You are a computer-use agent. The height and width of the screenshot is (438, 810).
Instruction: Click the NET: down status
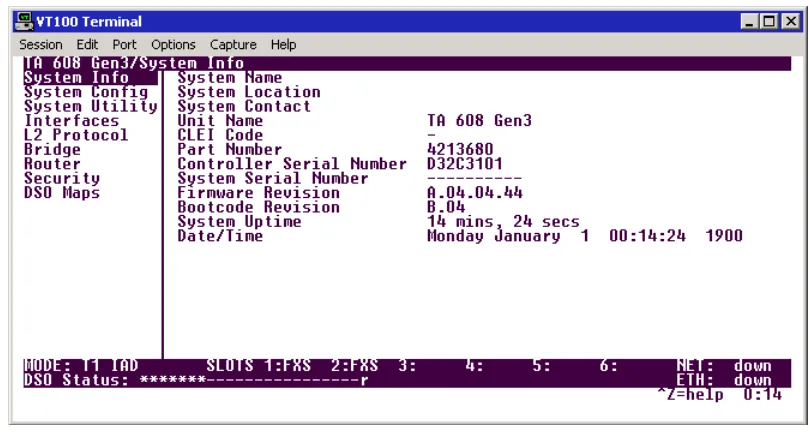[x=724, y=366]
